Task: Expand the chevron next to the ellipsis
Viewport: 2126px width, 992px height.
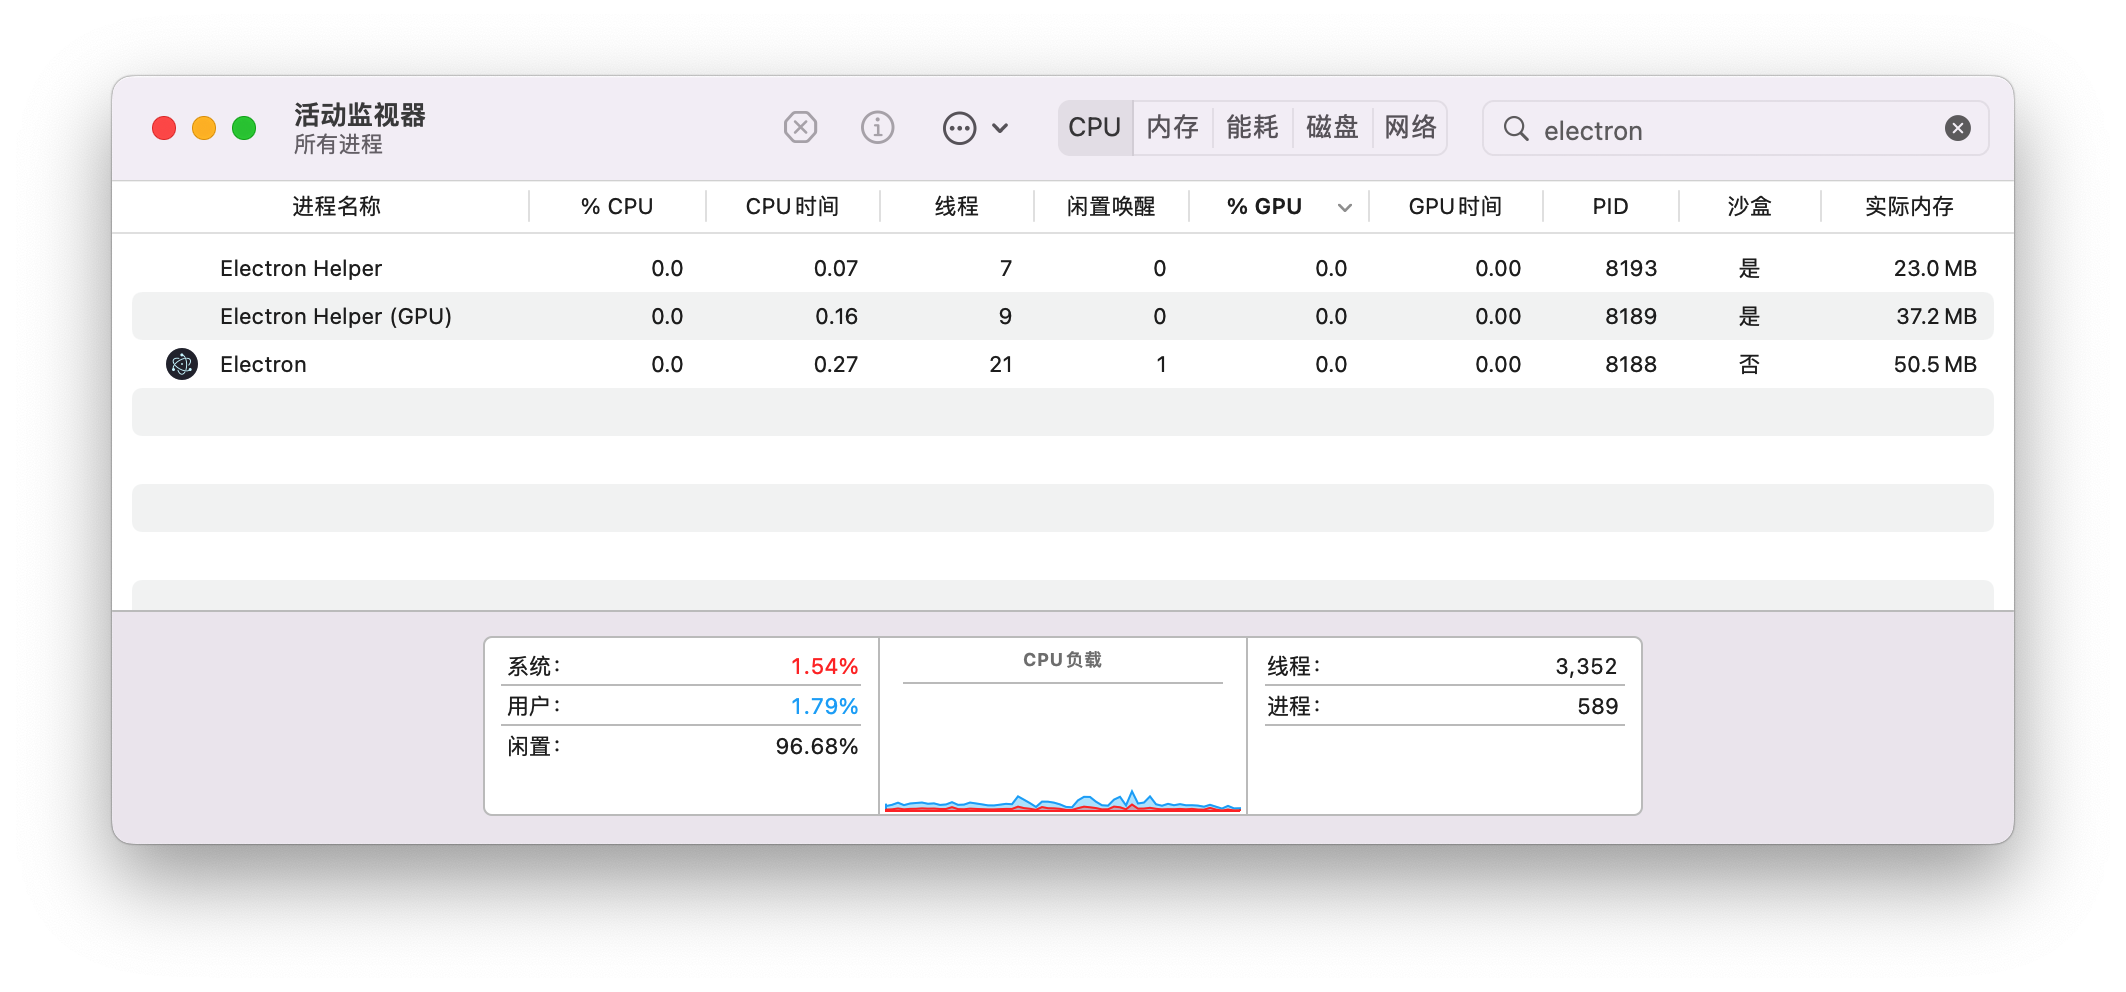Action: pos(1000,128)
